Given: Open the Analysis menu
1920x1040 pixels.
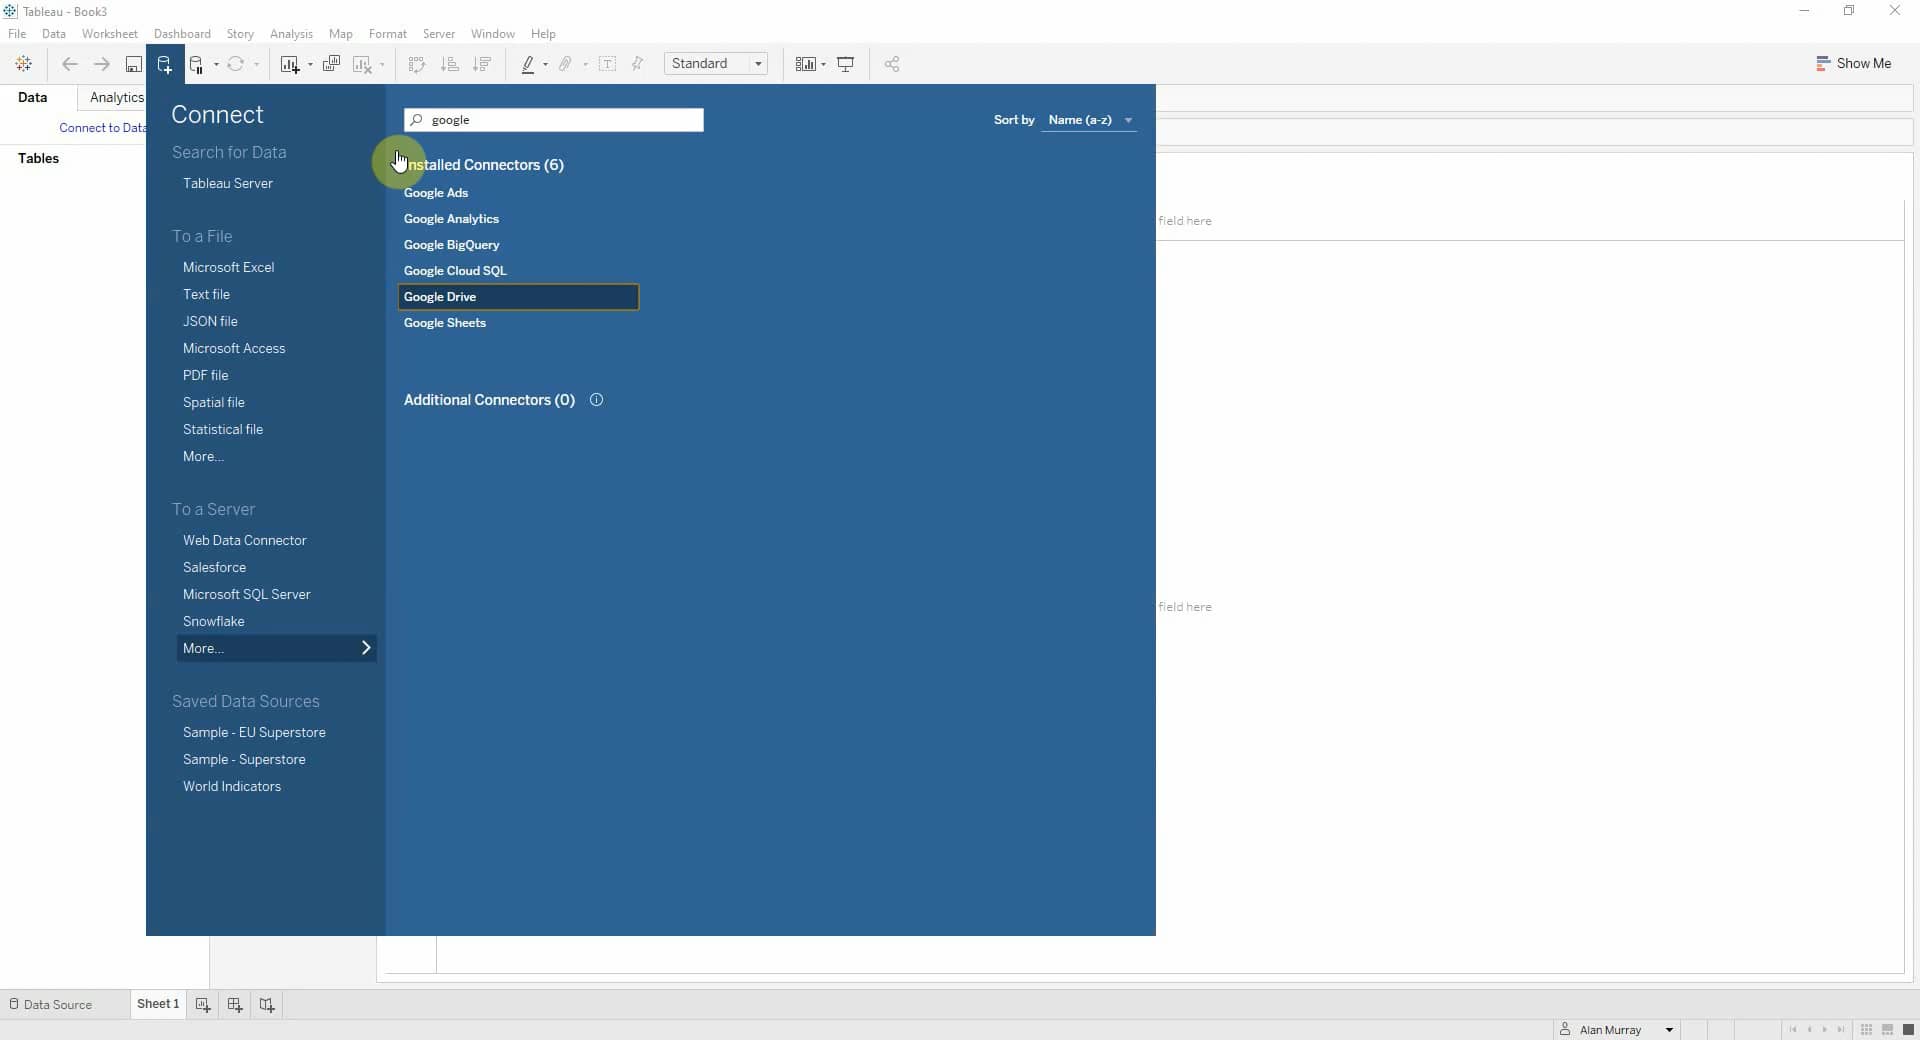Looking at the screenshot, I should (291, 33).
